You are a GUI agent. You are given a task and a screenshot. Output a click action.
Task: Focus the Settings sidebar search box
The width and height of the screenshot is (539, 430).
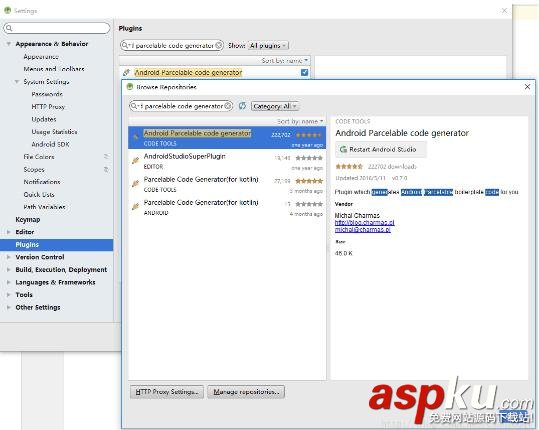[x=57, y=28]
